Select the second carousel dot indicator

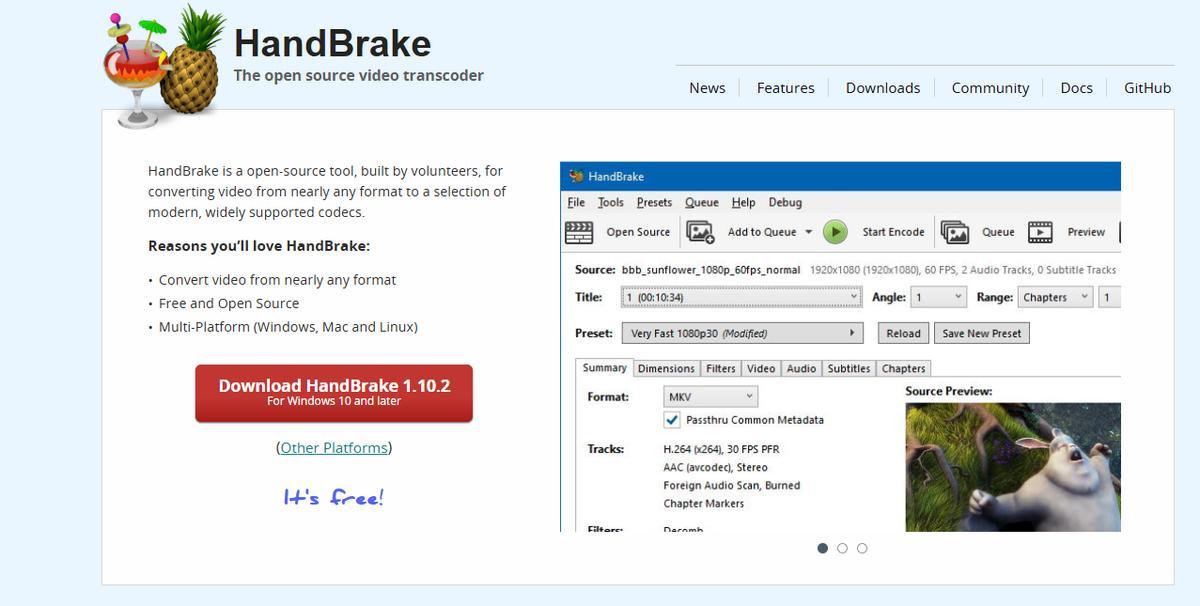(x=842, y=548)
